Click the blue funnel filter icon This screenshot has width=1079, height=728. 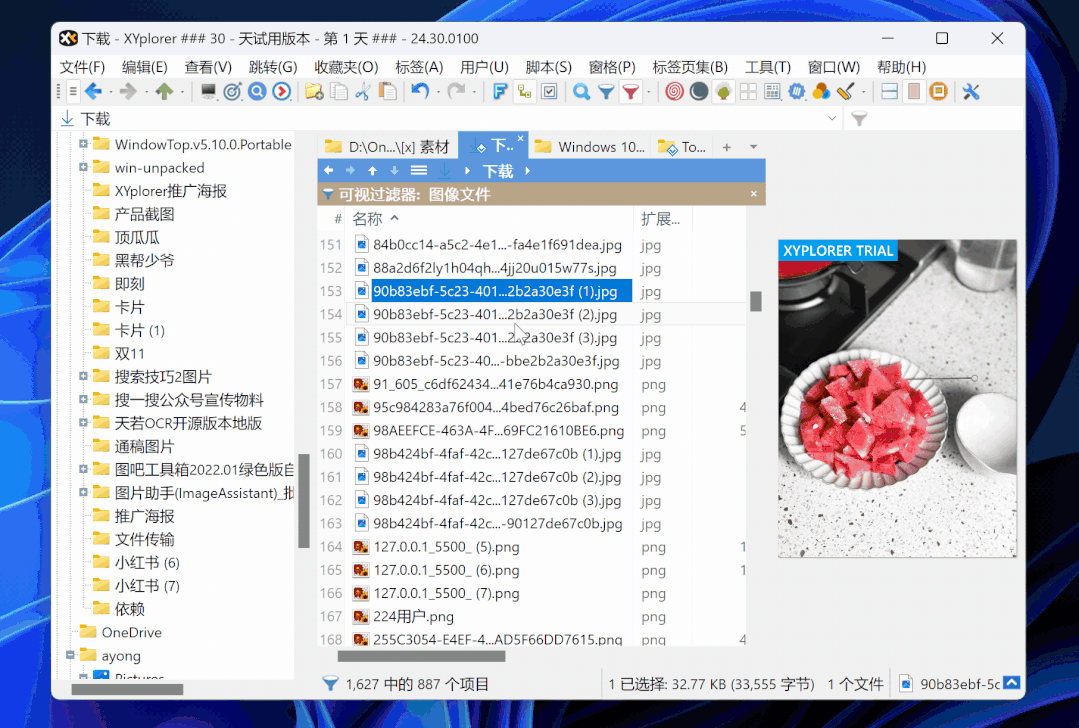(x=606, y=92)
